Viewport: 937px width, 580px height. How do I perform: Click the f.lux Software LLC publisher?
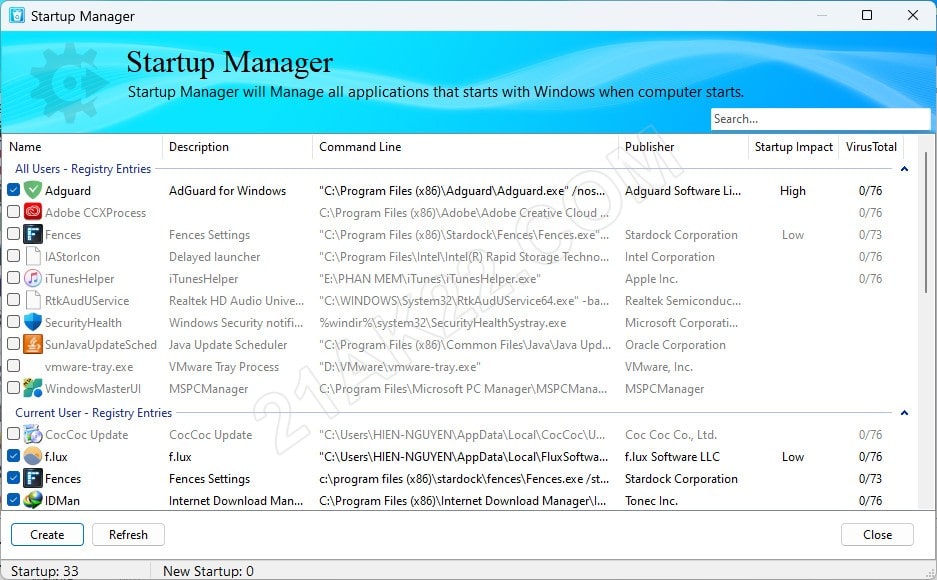[x=672, y=457]
